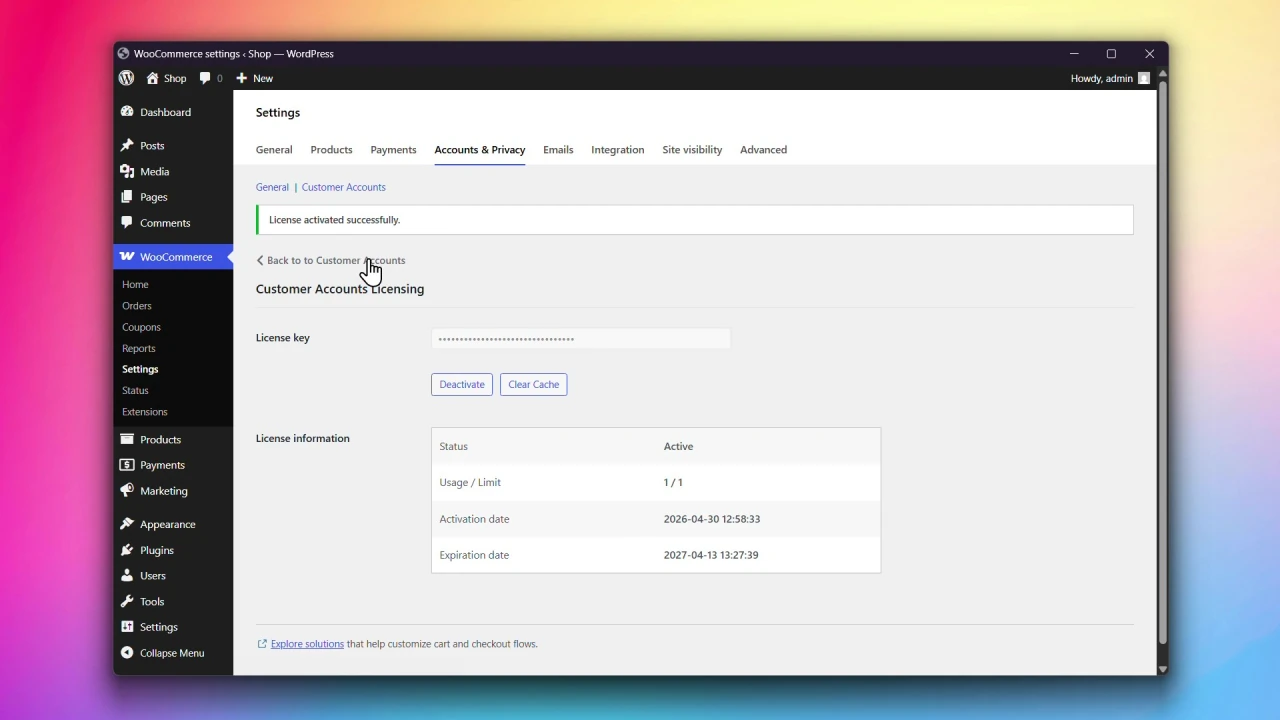Open WooCommerce Settings submenu item
The width and height of the screenshot is (1280, 720).
(x=140, y=369)
